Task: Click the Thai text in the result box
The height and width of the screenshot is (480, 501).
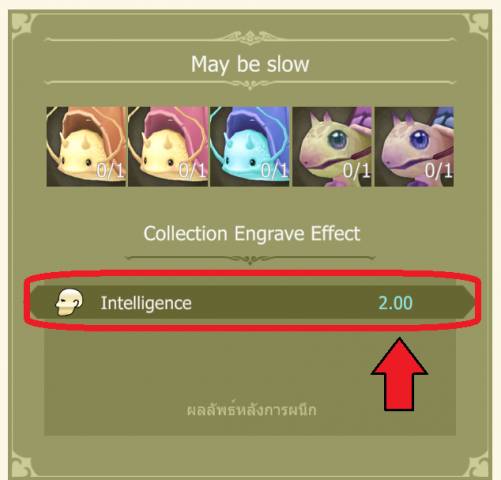Action: point(251,410)
